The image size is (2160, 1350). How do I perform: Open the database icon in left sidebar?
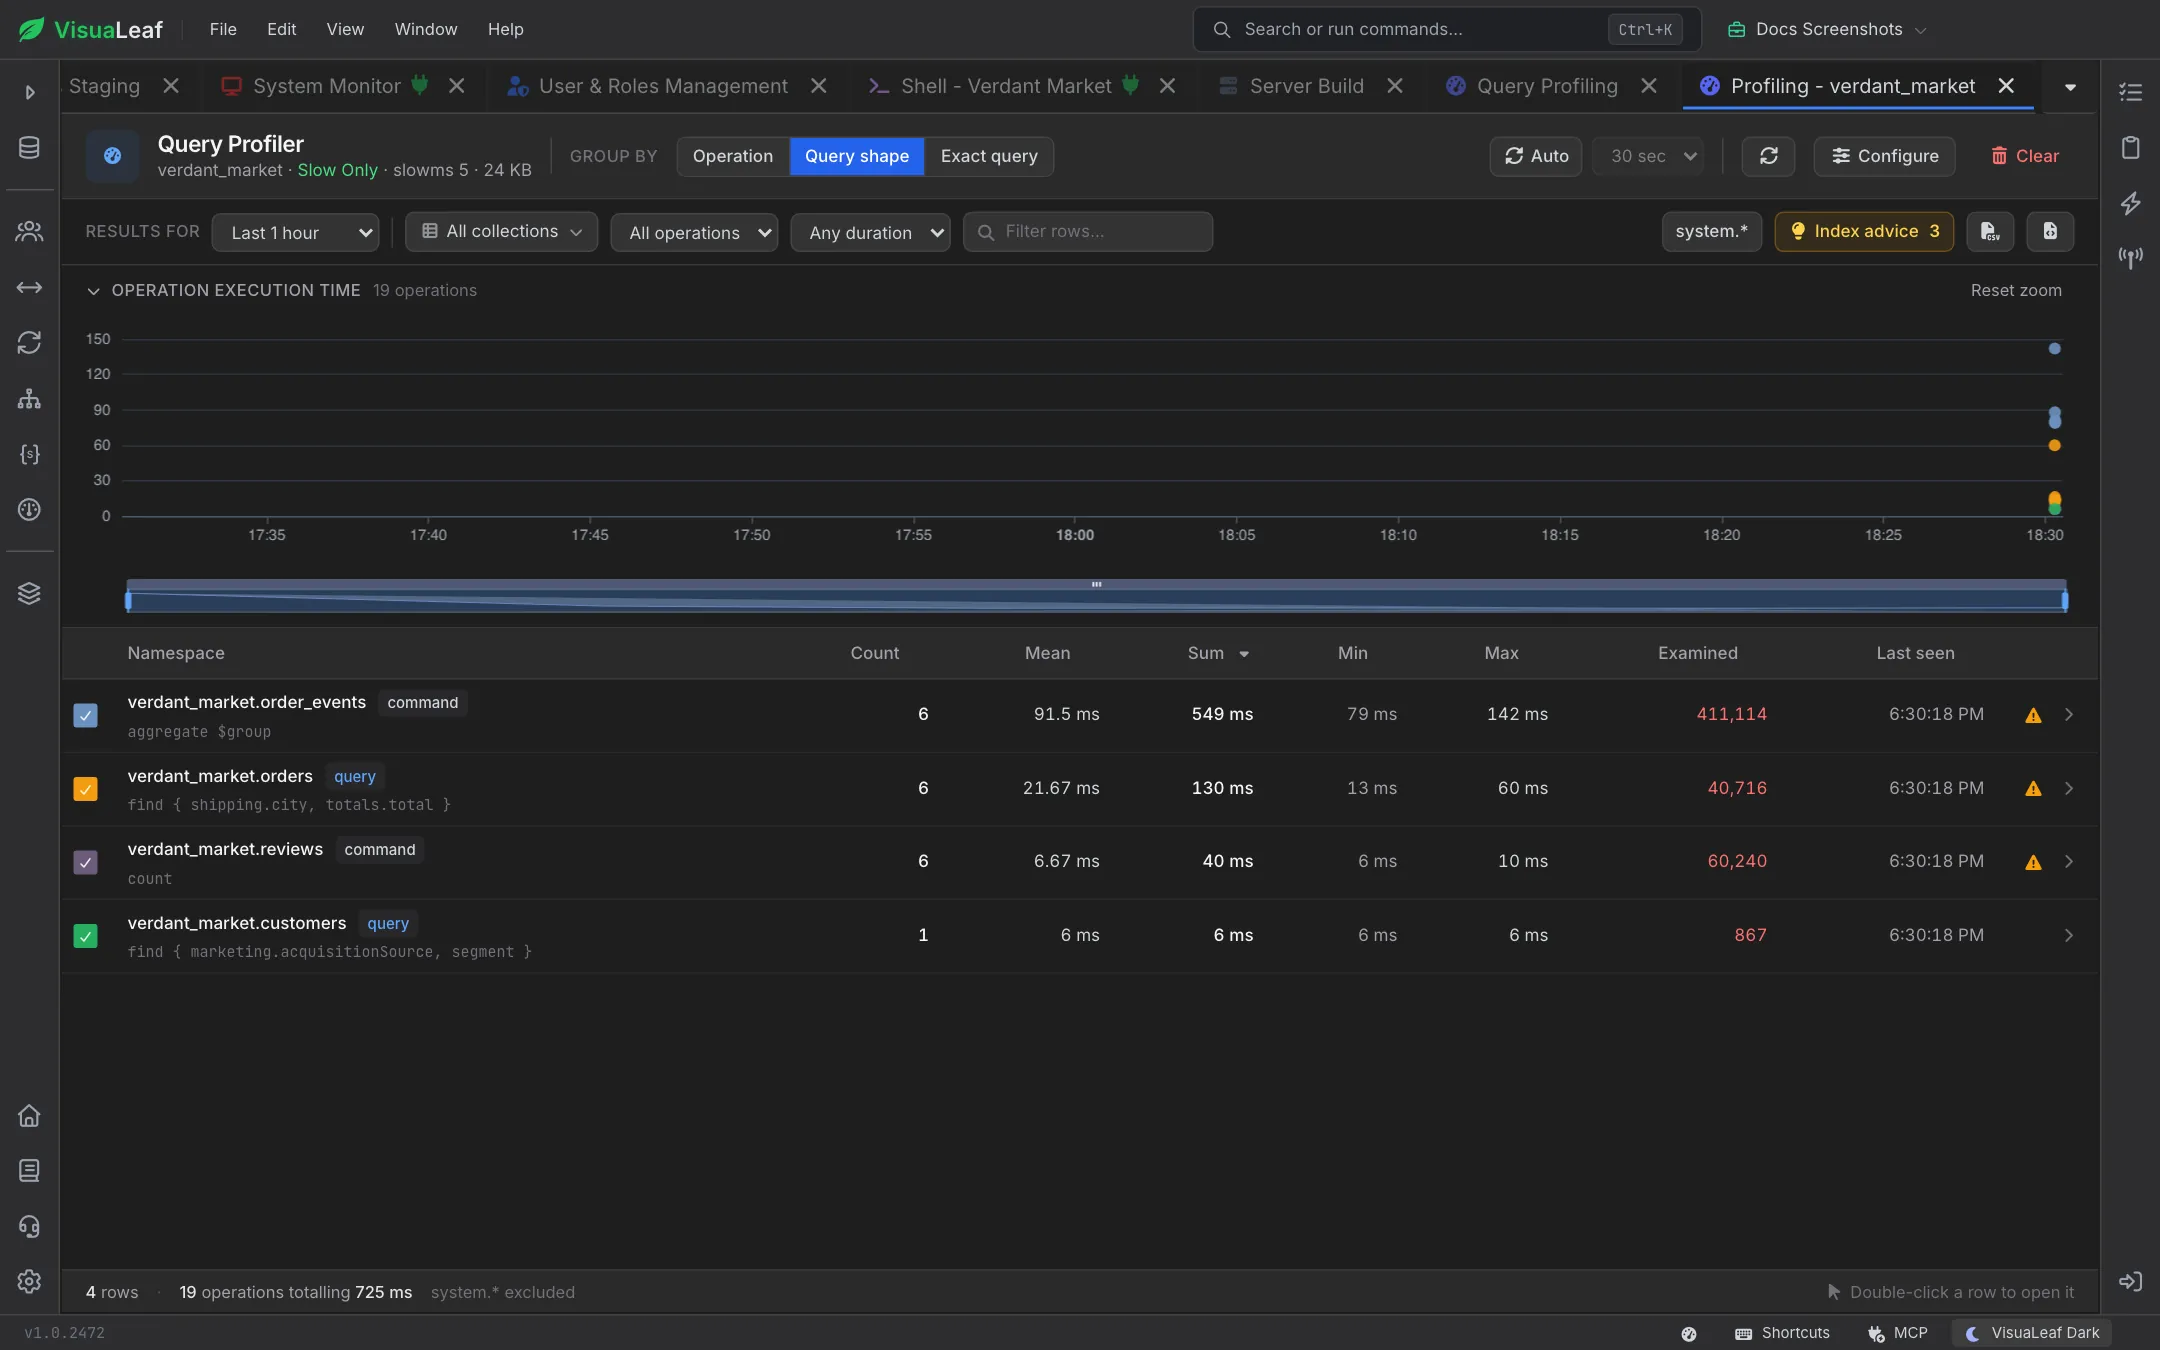click(29, 148)
